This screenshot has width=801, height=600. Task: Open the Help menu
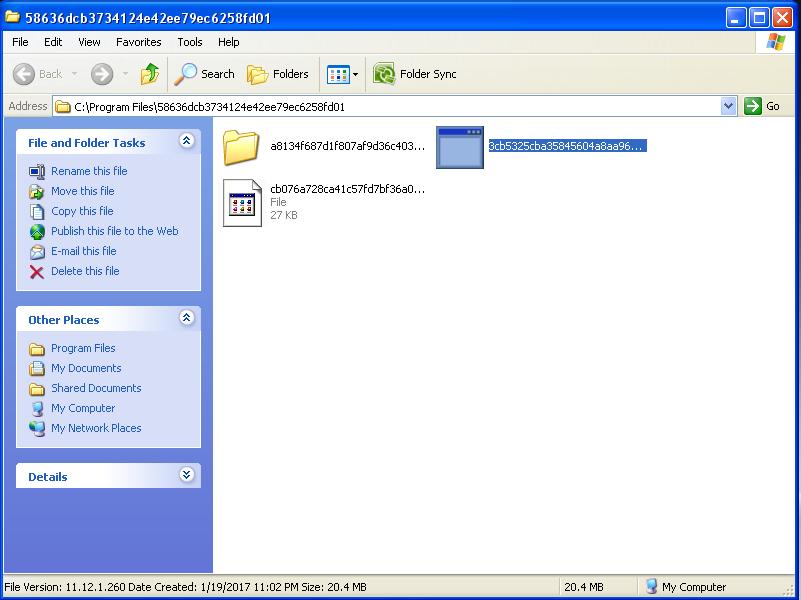[228, 42]
